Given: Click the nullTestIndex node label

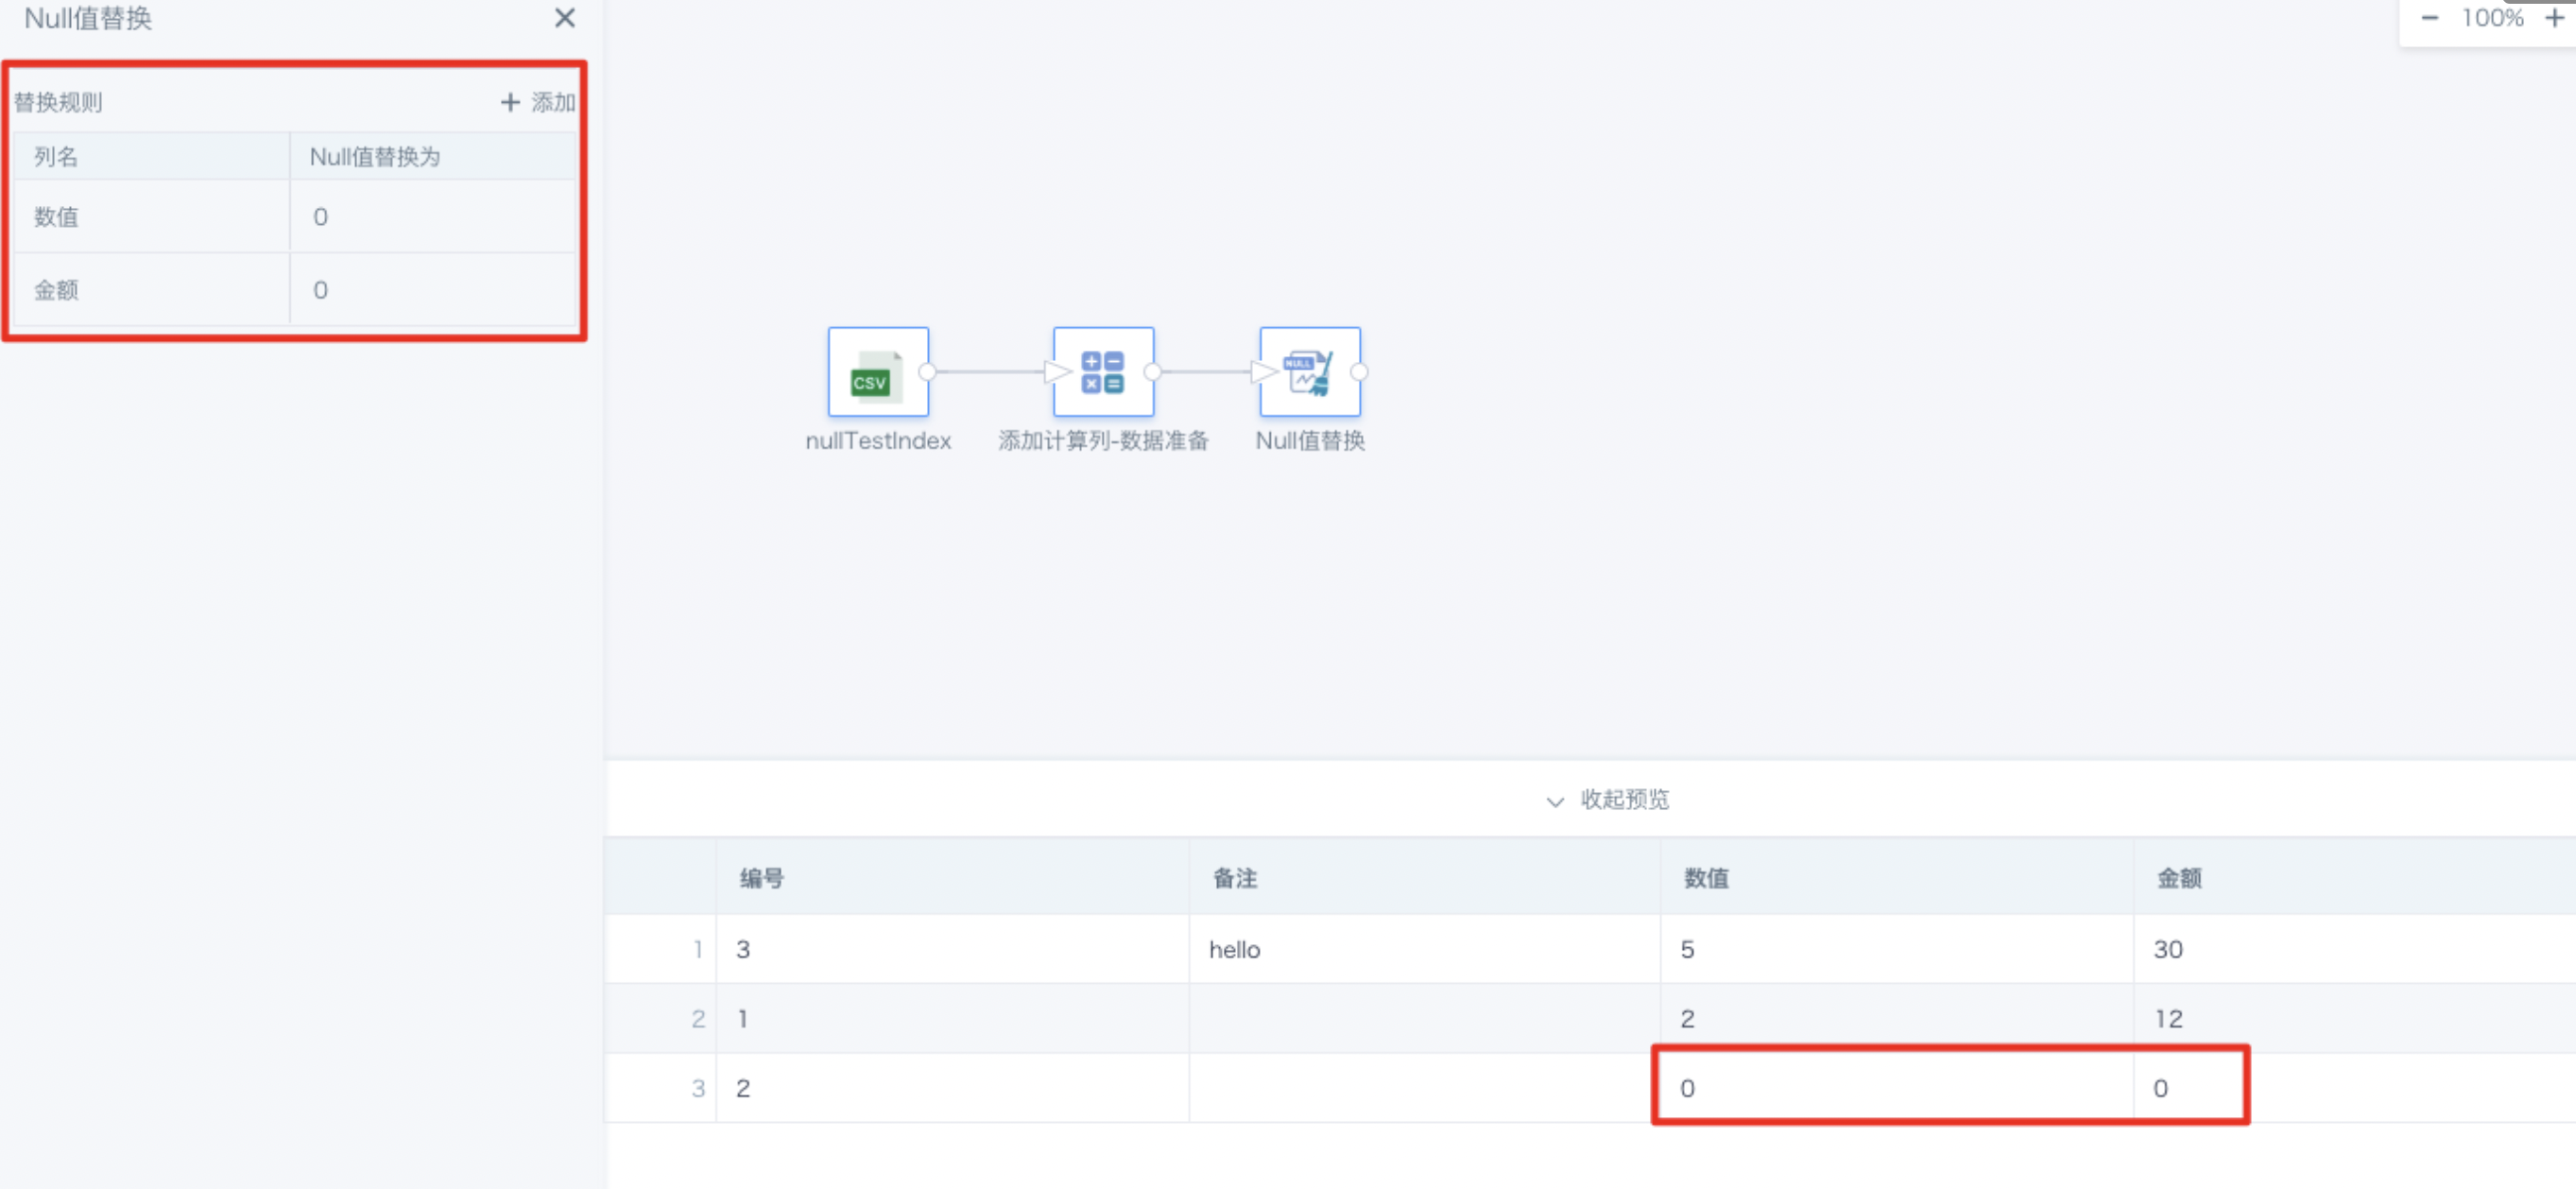Looking at the screenshot, I should [x=878, y=441].
